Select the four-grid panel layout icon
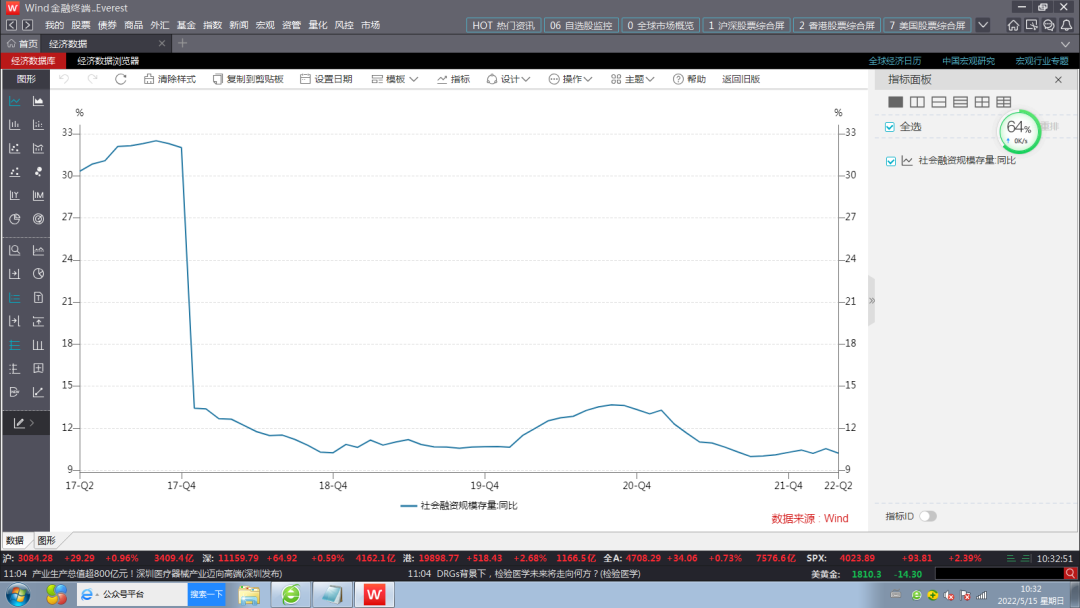Screen dimensions: 1080x608 point(982,102)
